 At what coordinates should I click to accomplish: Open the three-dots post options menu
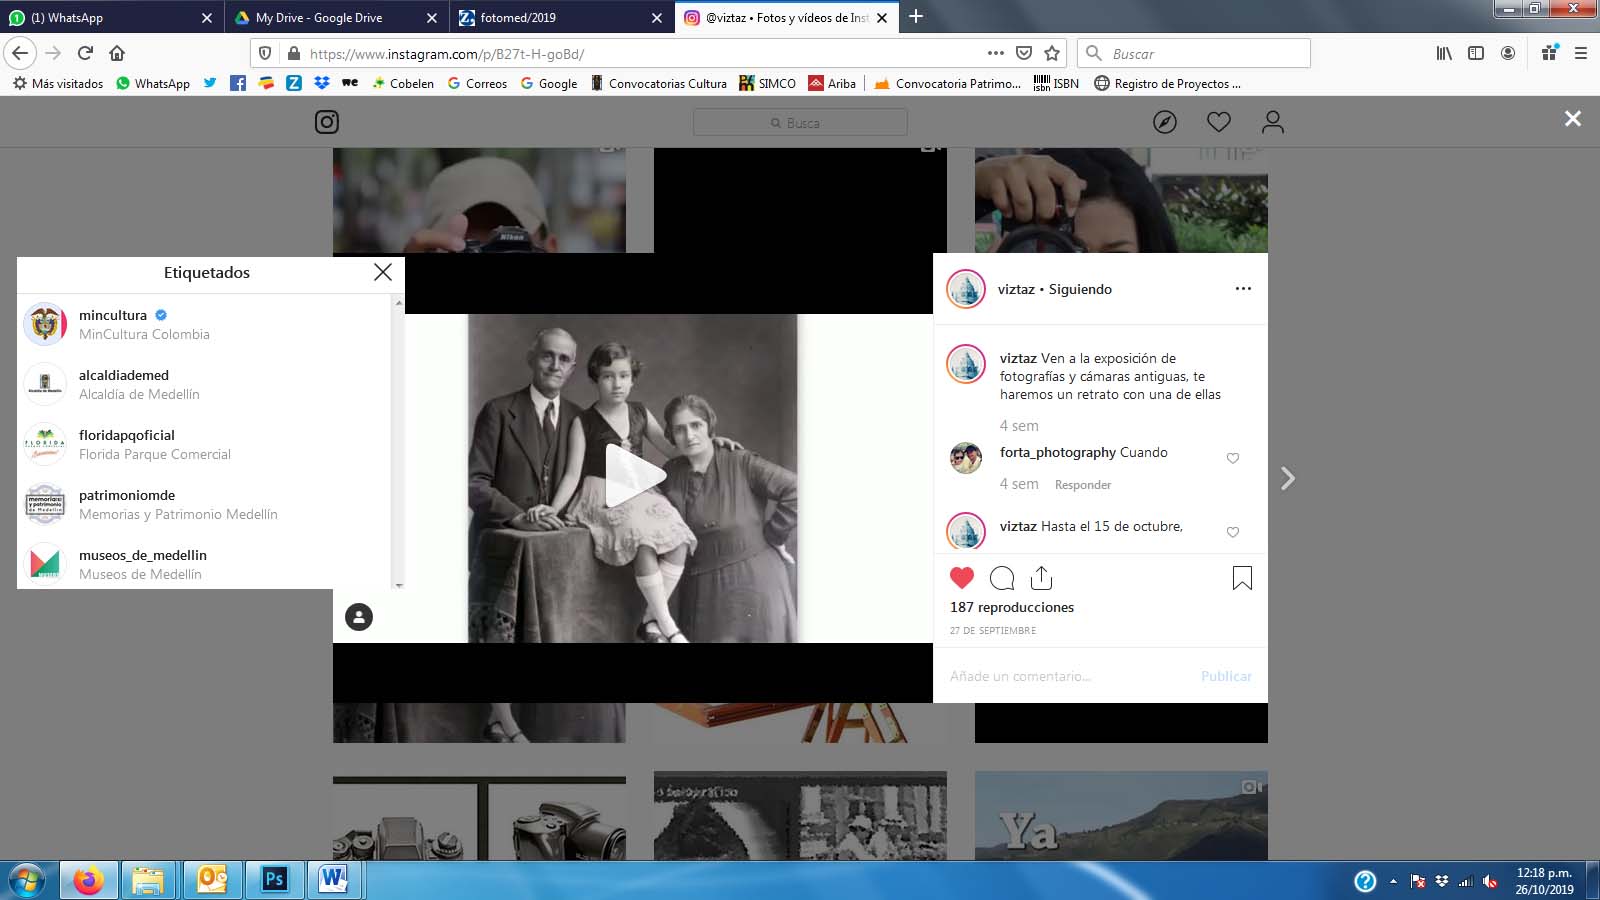(1243, 289)
